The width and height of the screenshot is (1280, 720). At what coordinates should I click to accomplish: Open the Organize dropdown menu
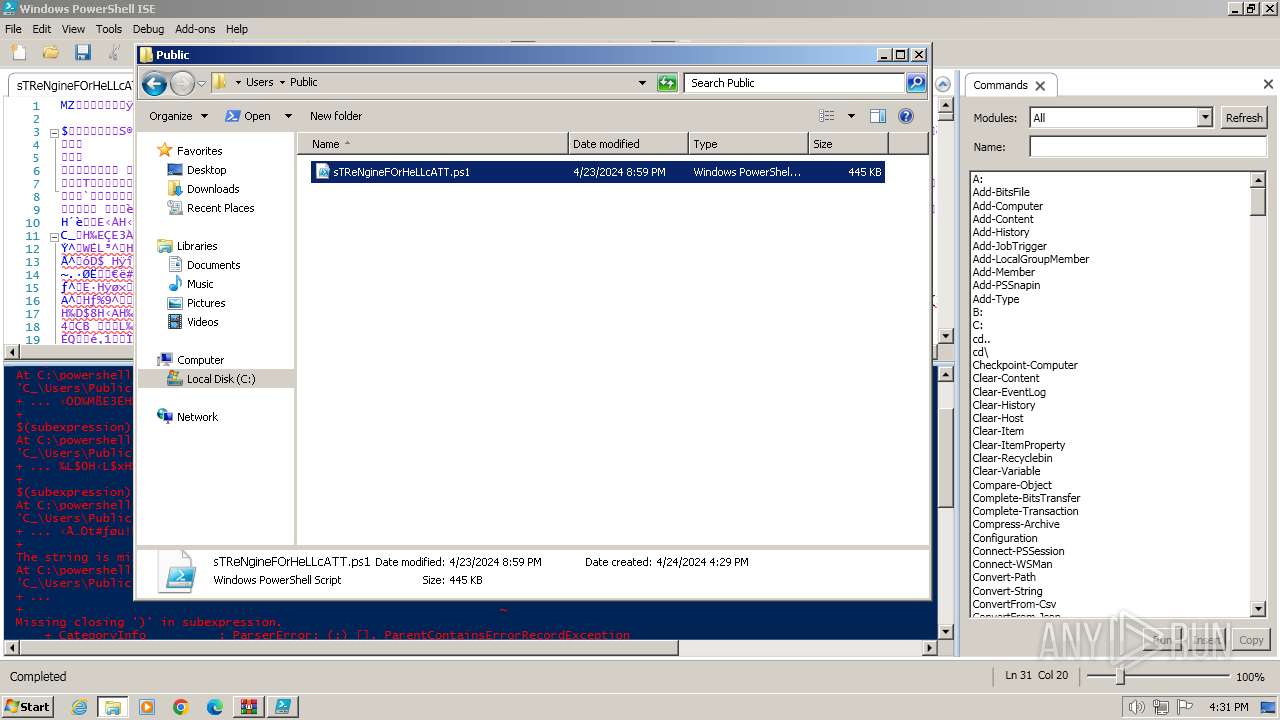click(x=178, y=116)
